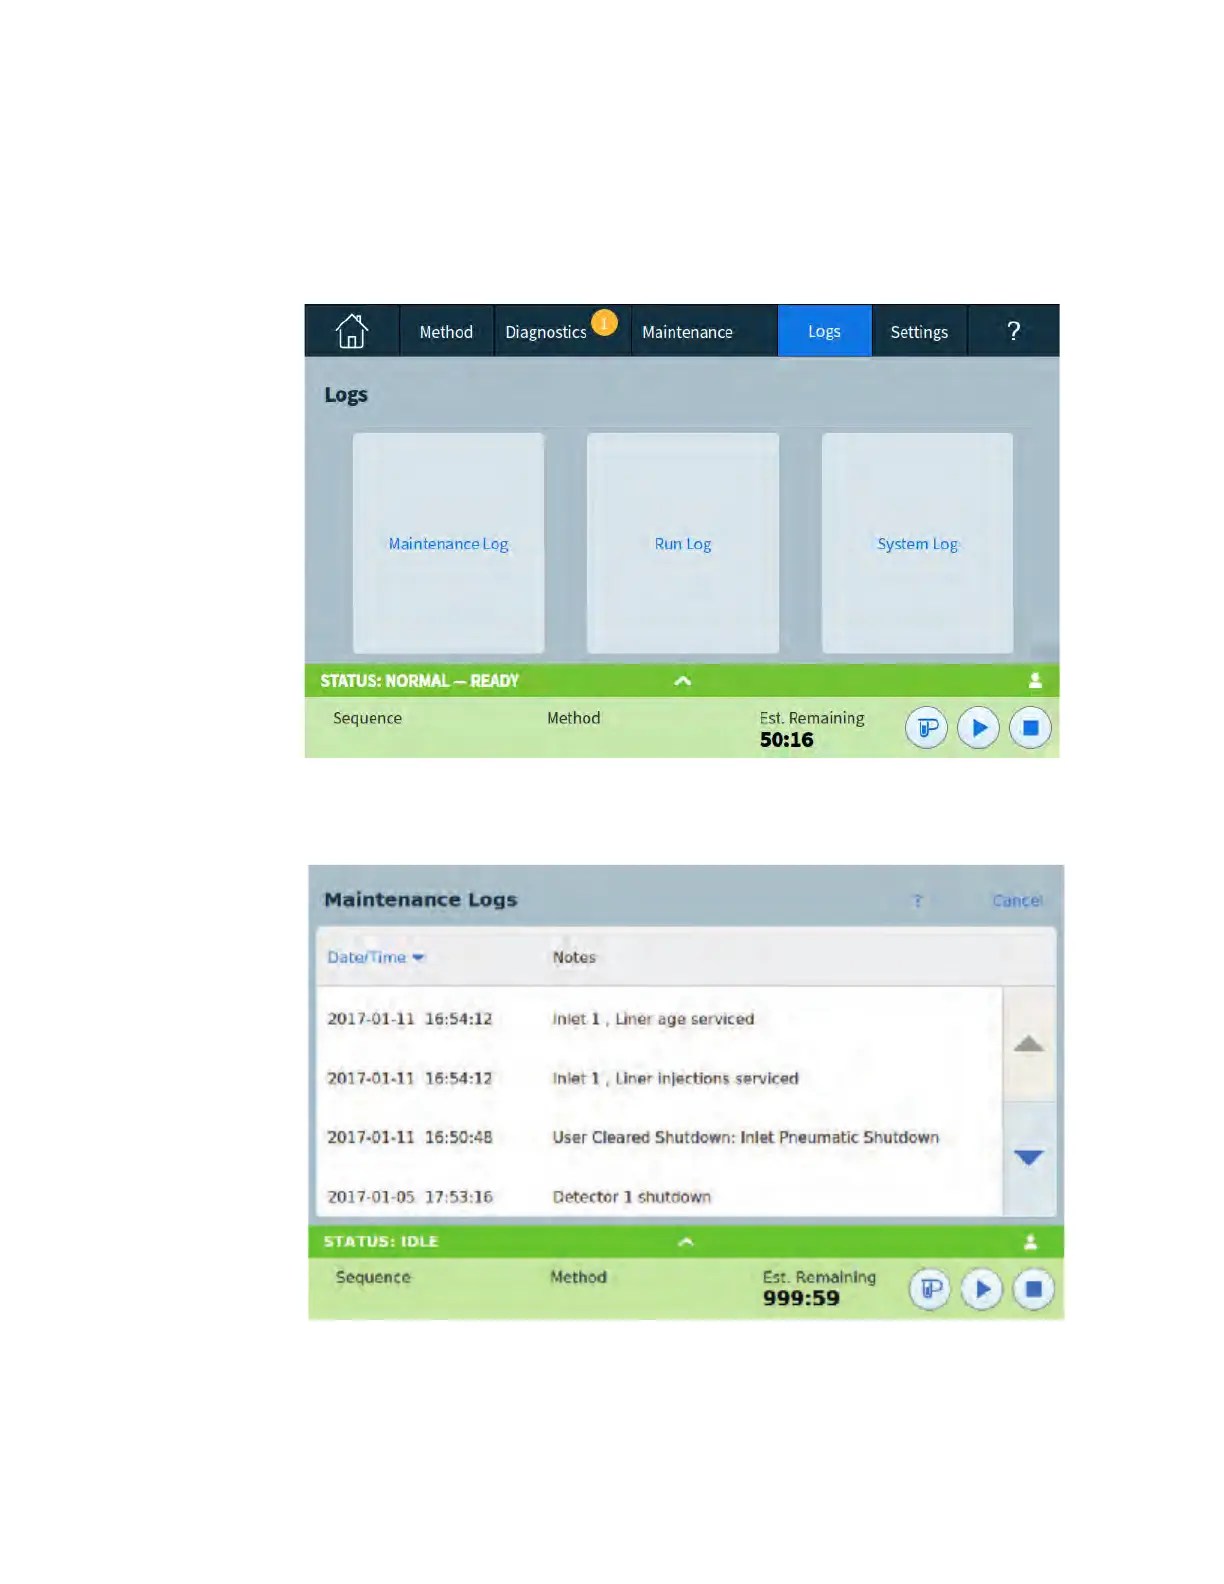Click the 999:59 estimated remaining time

801,1298
